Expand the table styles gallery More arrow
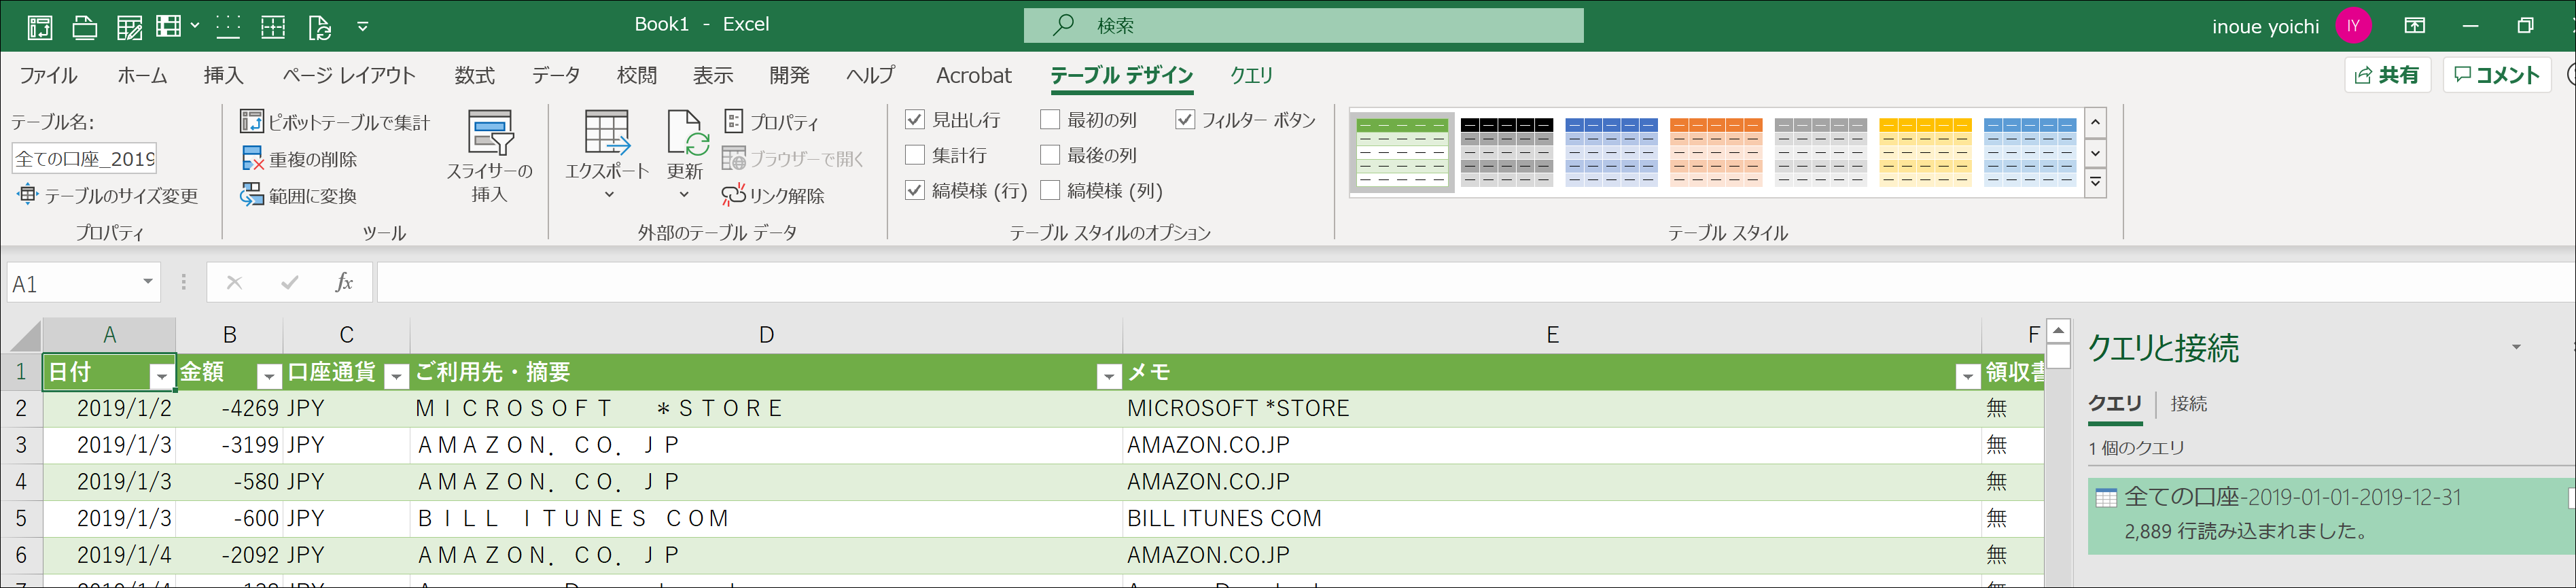2576x588 pixels. 2096,184
